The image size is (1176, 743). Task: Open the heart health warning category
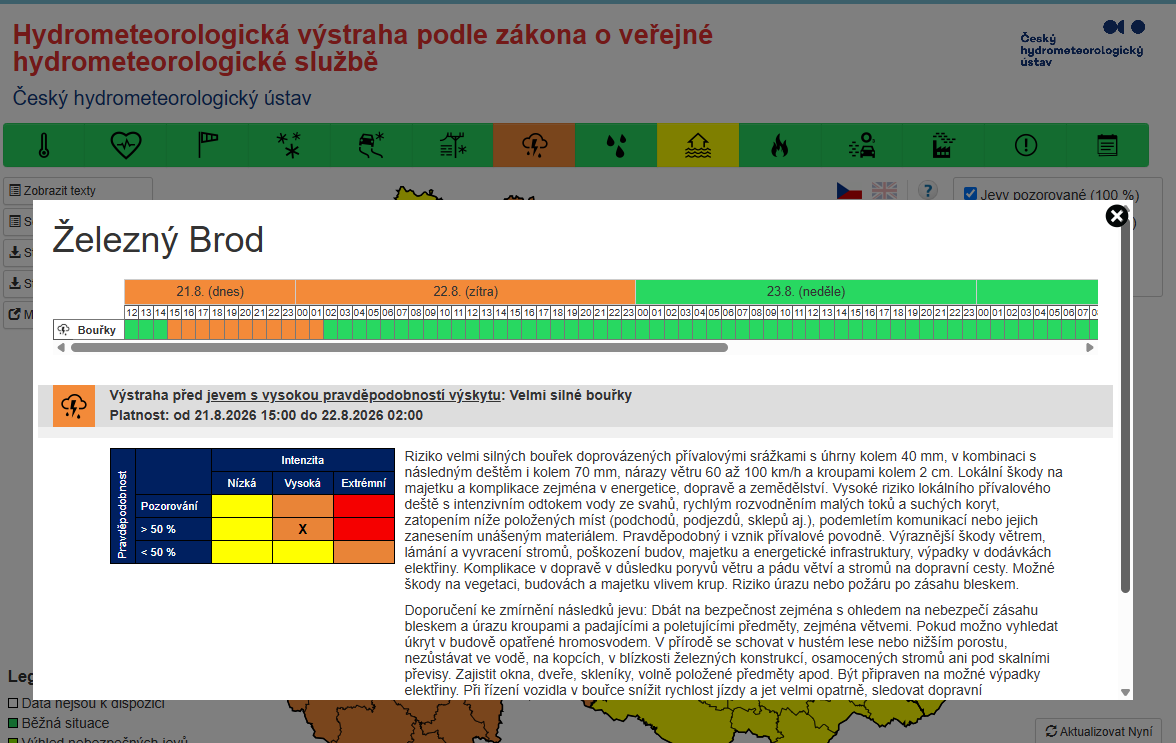pyautogui.click(x=126, y=145)
